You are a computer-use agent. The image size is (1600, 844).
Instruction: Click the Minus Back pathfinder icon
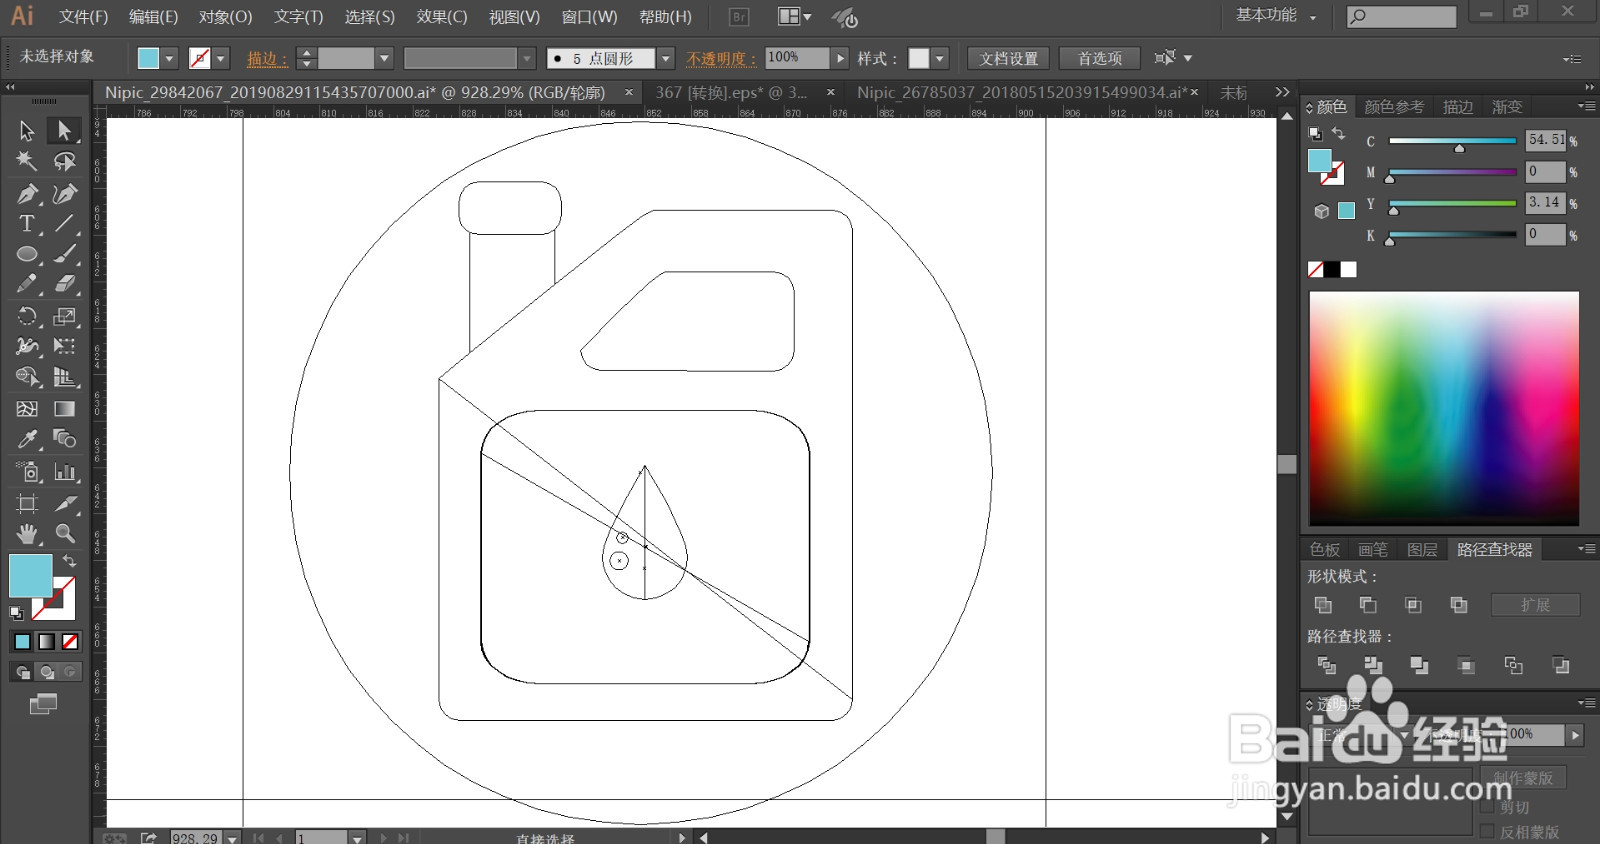pyautogui.click(x=1560, y=665)
